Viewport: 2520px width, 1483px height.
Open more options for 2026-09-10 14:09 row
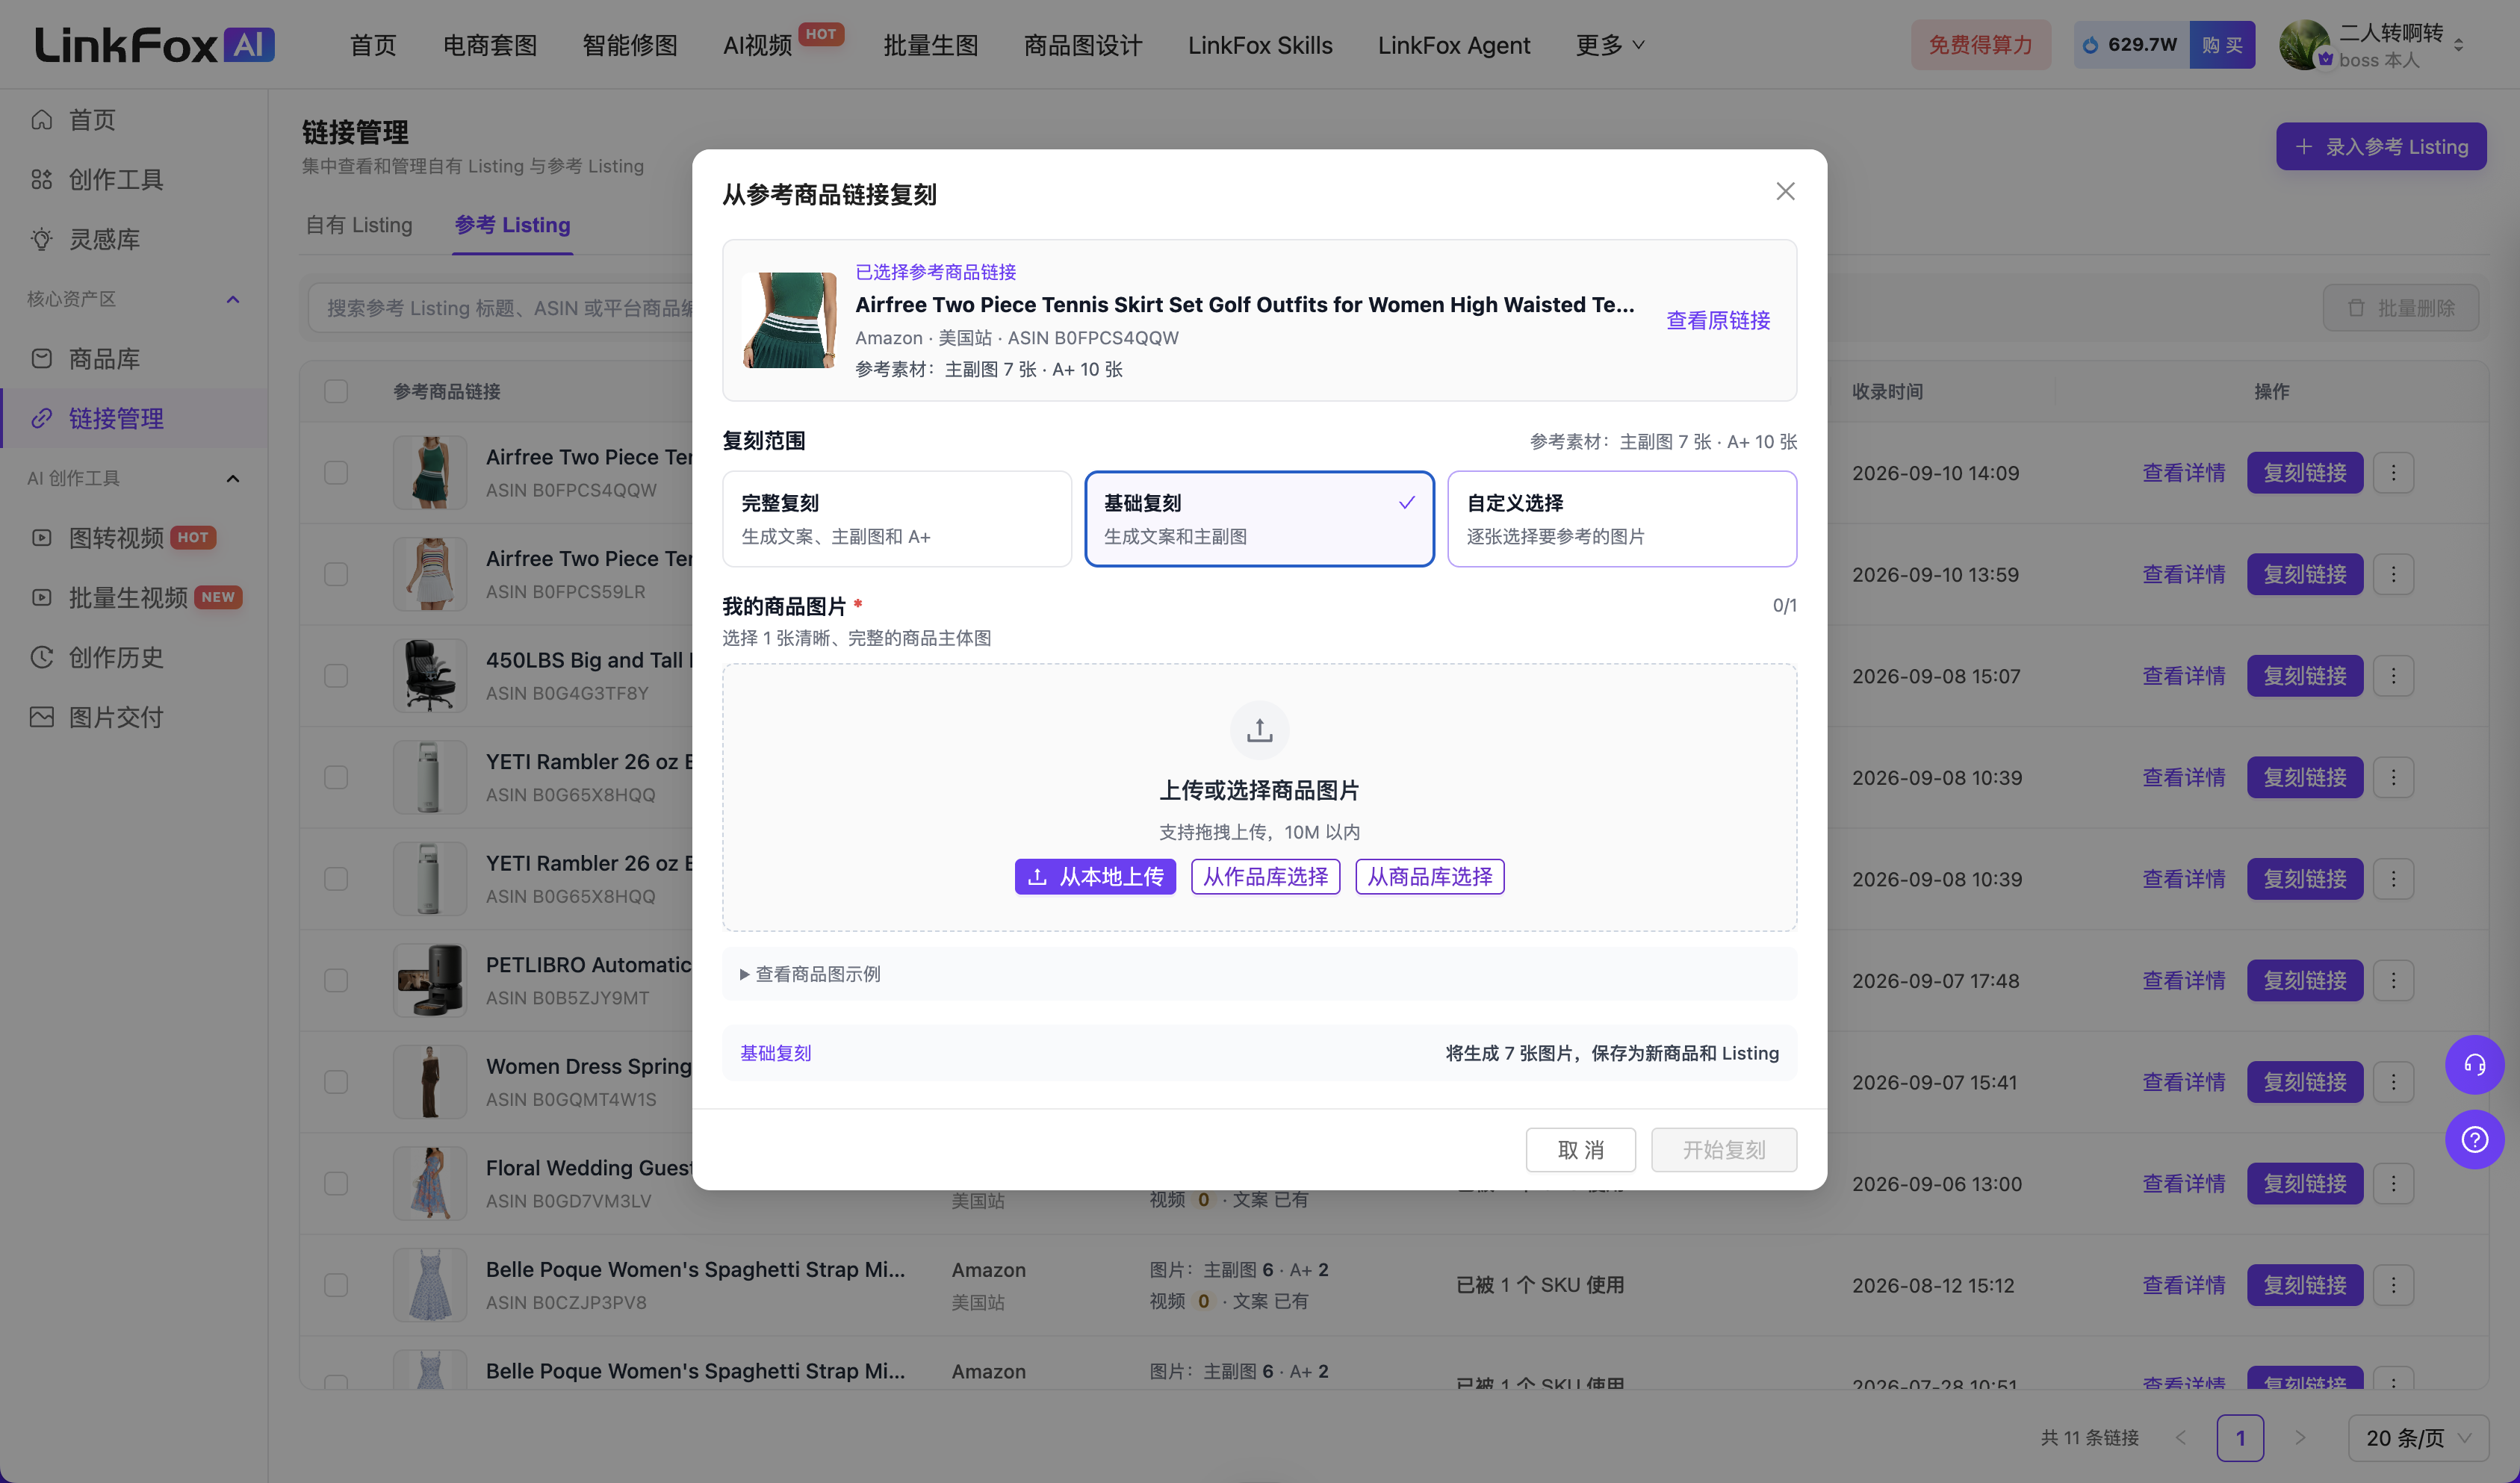(2393, 473)
